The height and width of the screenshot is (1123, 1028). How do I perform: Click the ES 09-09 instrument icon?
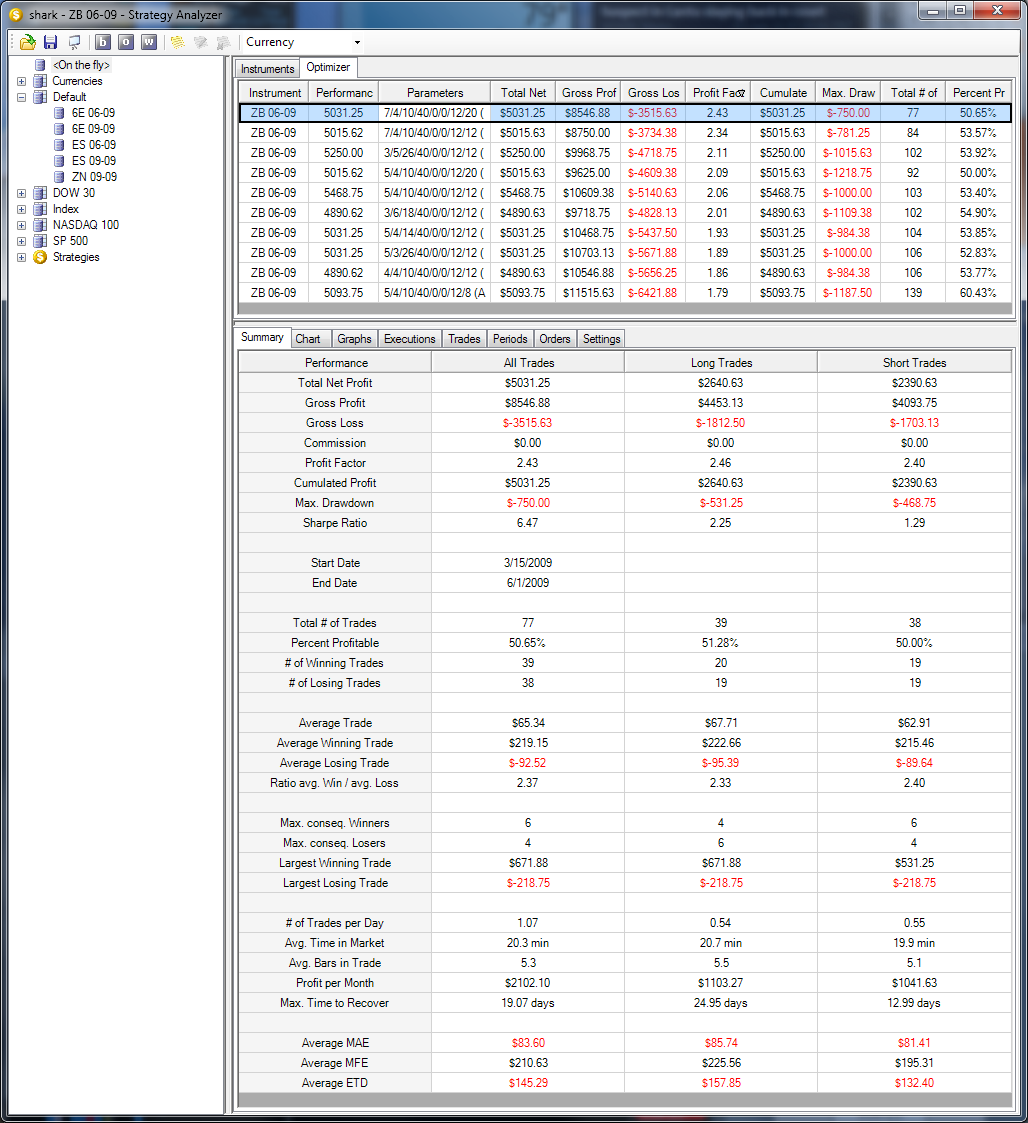tap(59, 160)
